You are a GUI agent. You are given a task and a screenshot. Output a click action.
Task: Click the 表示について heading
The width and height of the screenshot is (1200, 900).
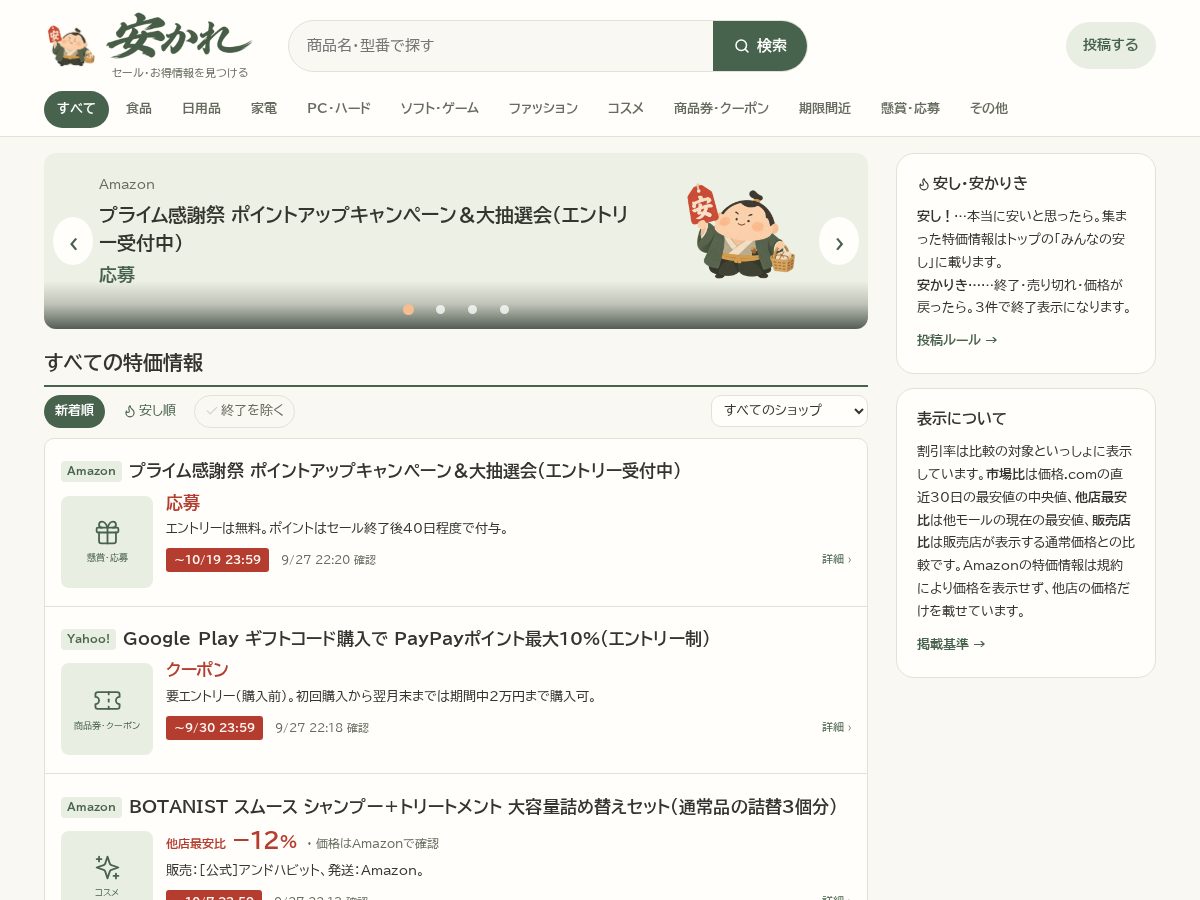pos(961,419)
